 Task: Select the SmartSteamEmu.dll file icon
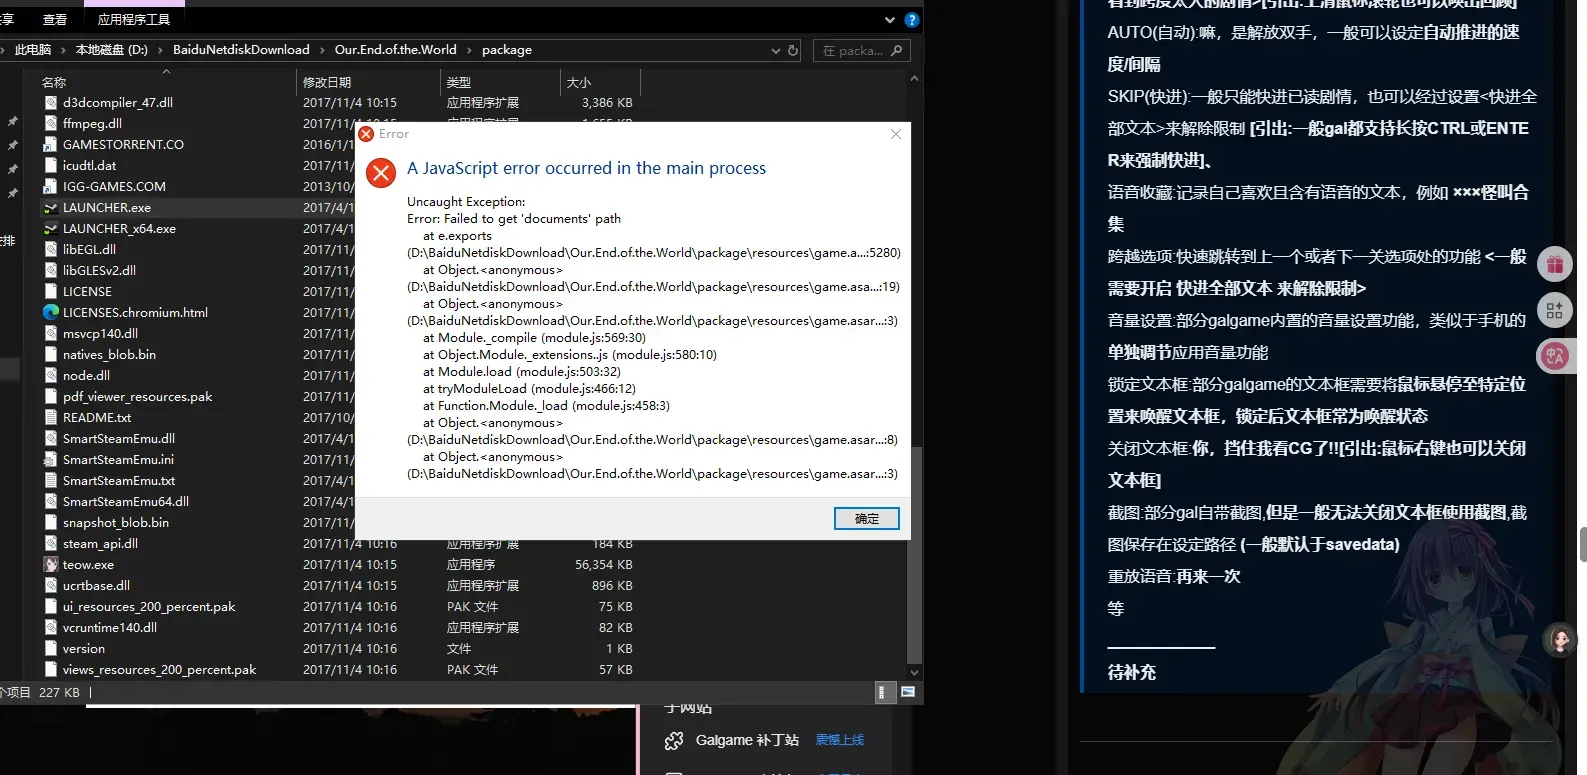[51, 438]
